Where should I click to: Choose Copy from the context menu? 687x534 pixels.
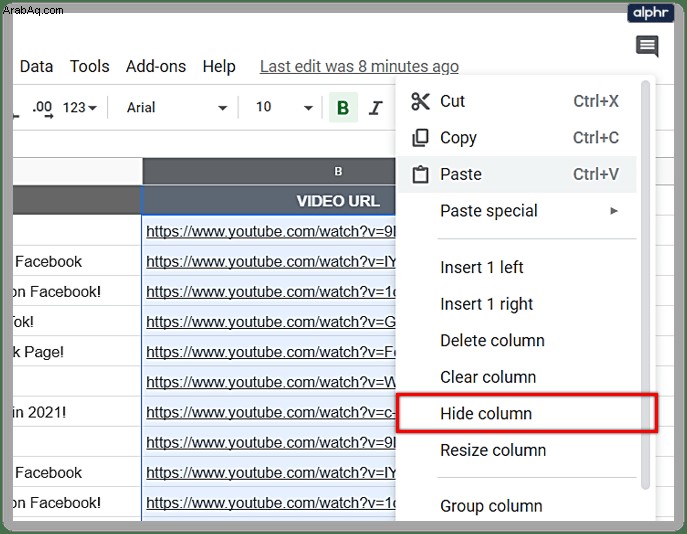pyautogui.click(x=516, y=138)
